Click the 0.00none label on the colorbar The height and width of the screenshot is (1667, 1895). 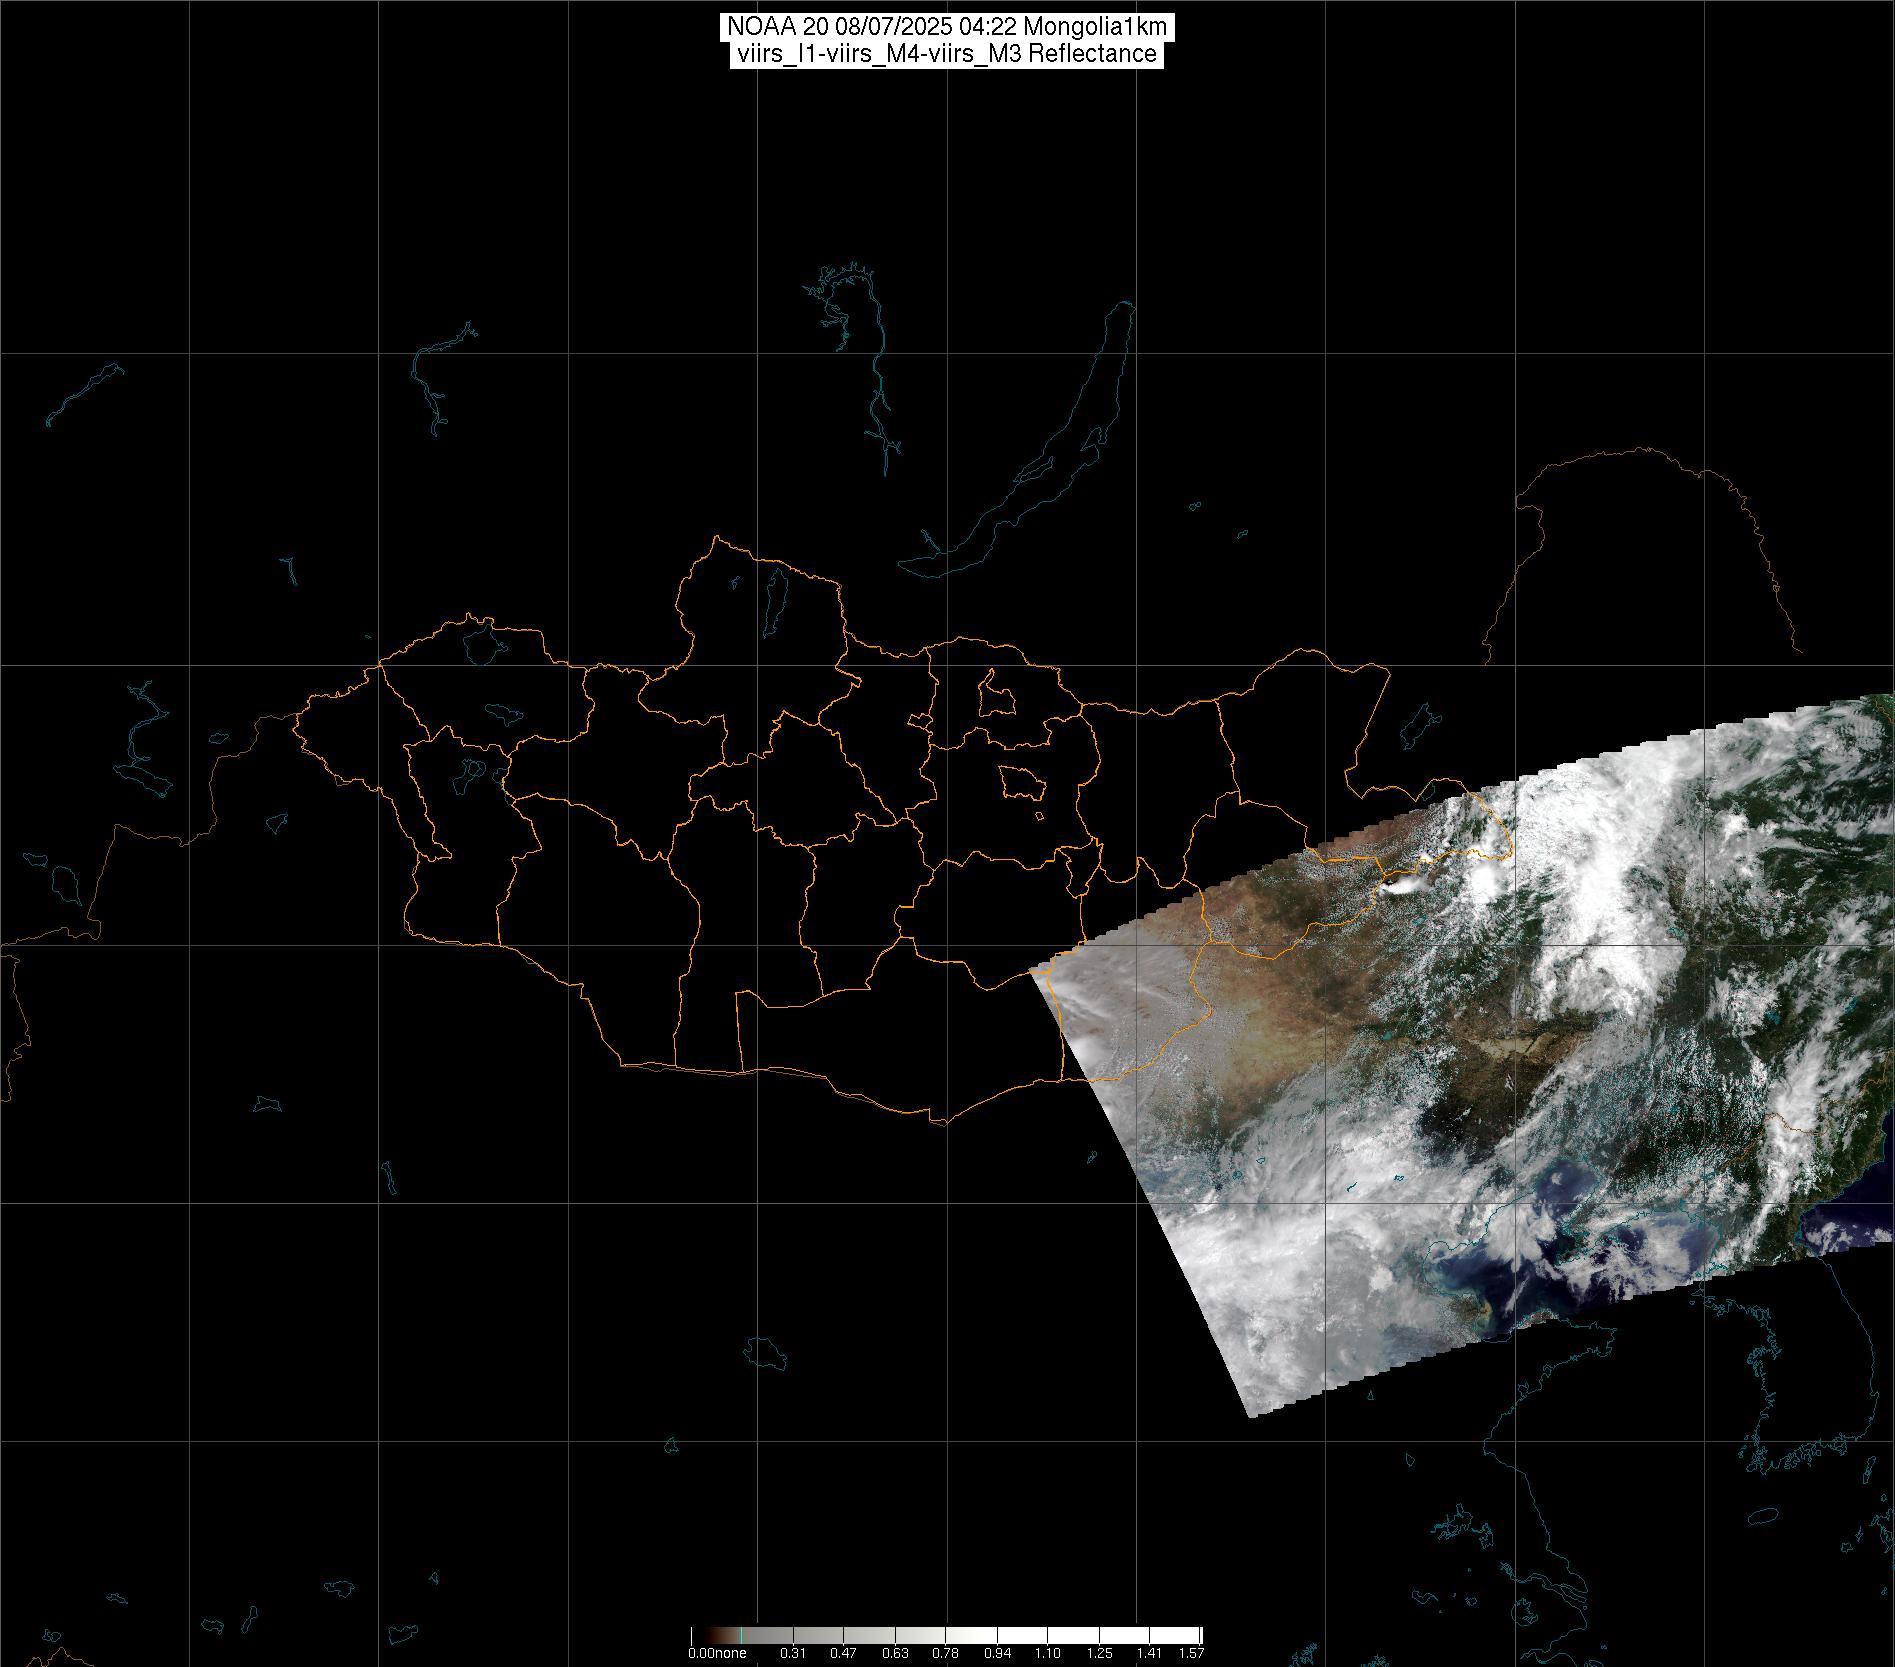(717, 1653)
